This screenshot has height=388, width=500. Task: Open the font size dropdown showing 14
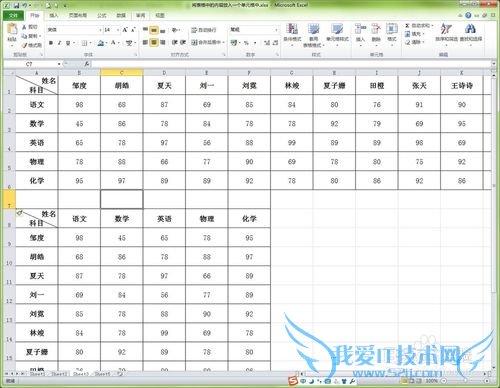point(118,30)
